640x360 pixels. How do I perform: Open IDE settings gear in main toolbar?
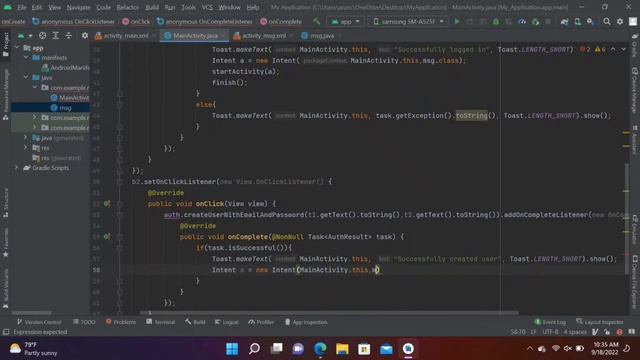point(620,22)
